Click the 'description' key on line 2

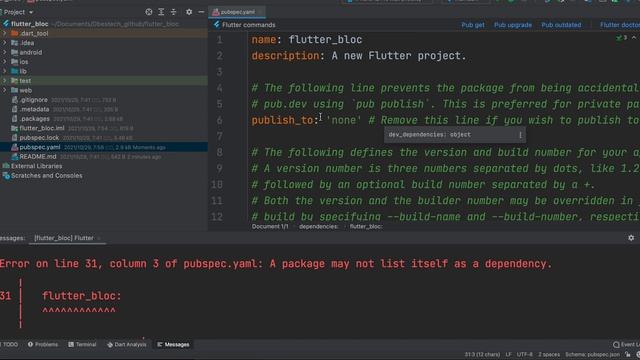click(285, 56)
